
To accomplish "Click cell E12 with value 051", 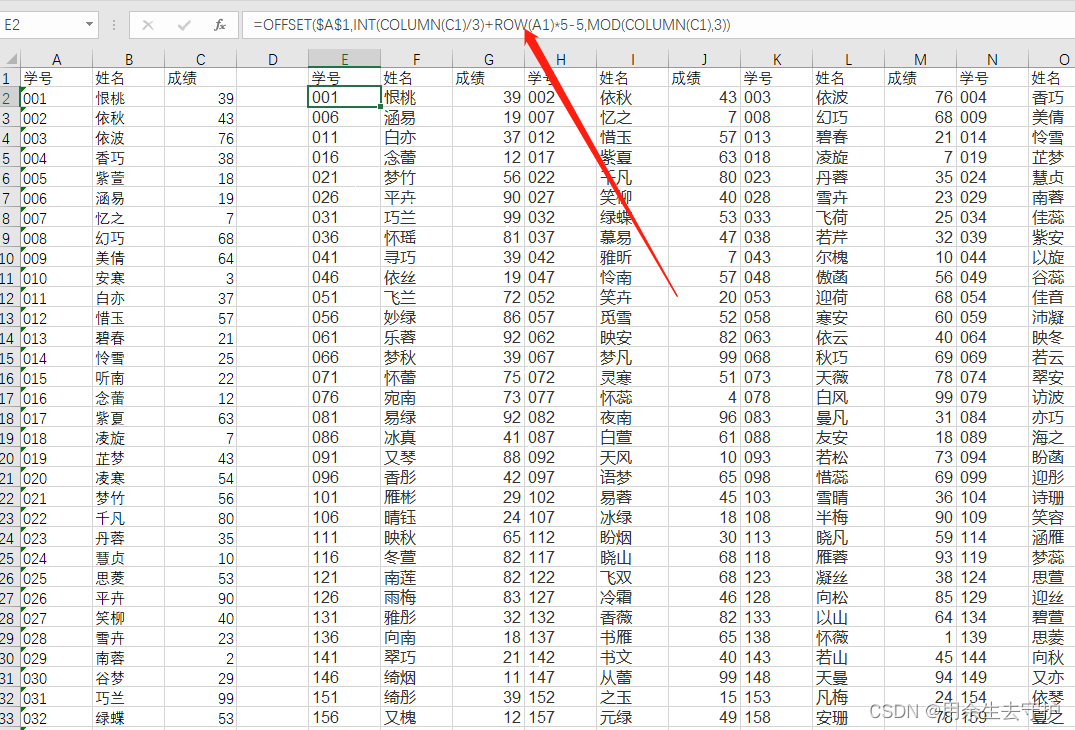I will pos(344,297).
